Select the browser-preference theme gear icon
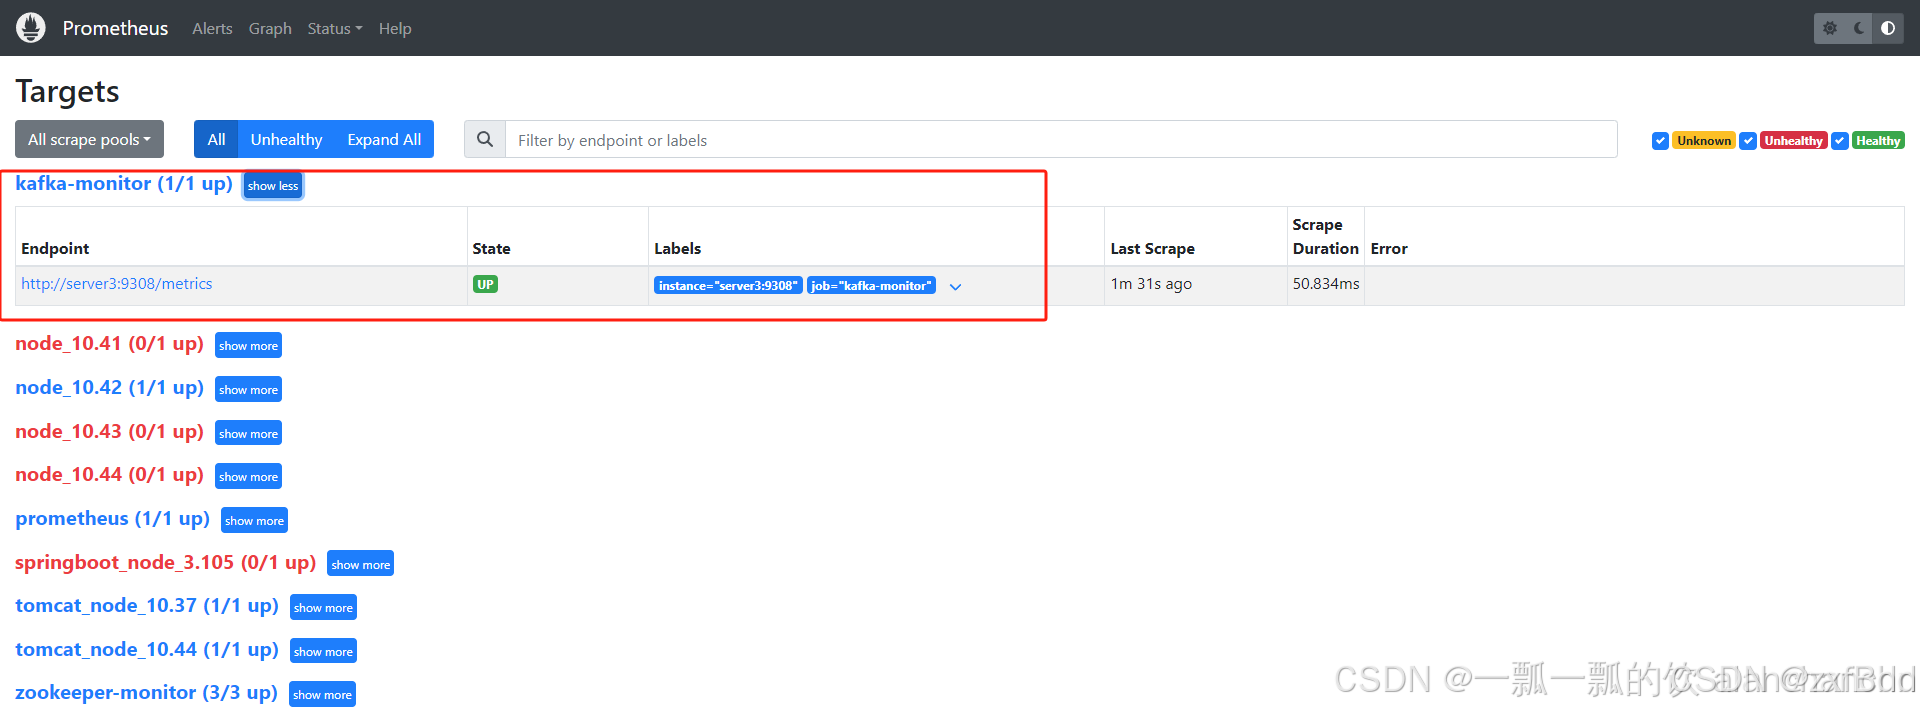Image resolution: width=1920 pixels, height=711 pixels. [x=1830, y=28]
